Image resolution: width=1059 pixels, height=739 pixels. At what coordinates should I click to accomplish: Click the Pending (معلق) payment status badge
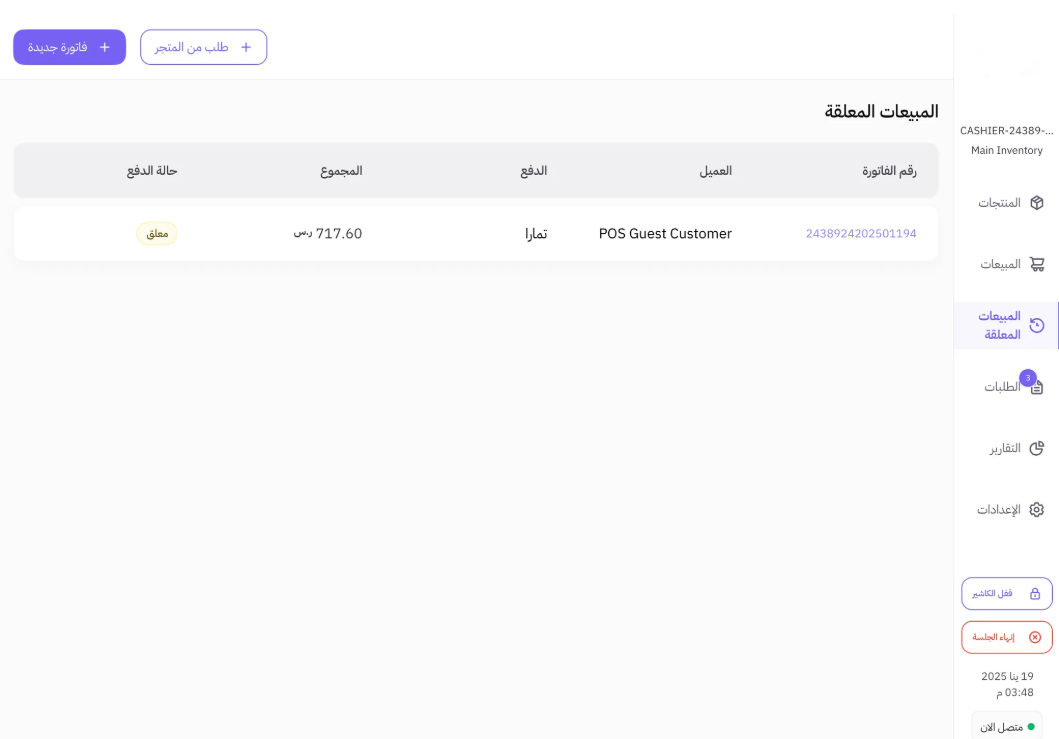coord(157,234)
